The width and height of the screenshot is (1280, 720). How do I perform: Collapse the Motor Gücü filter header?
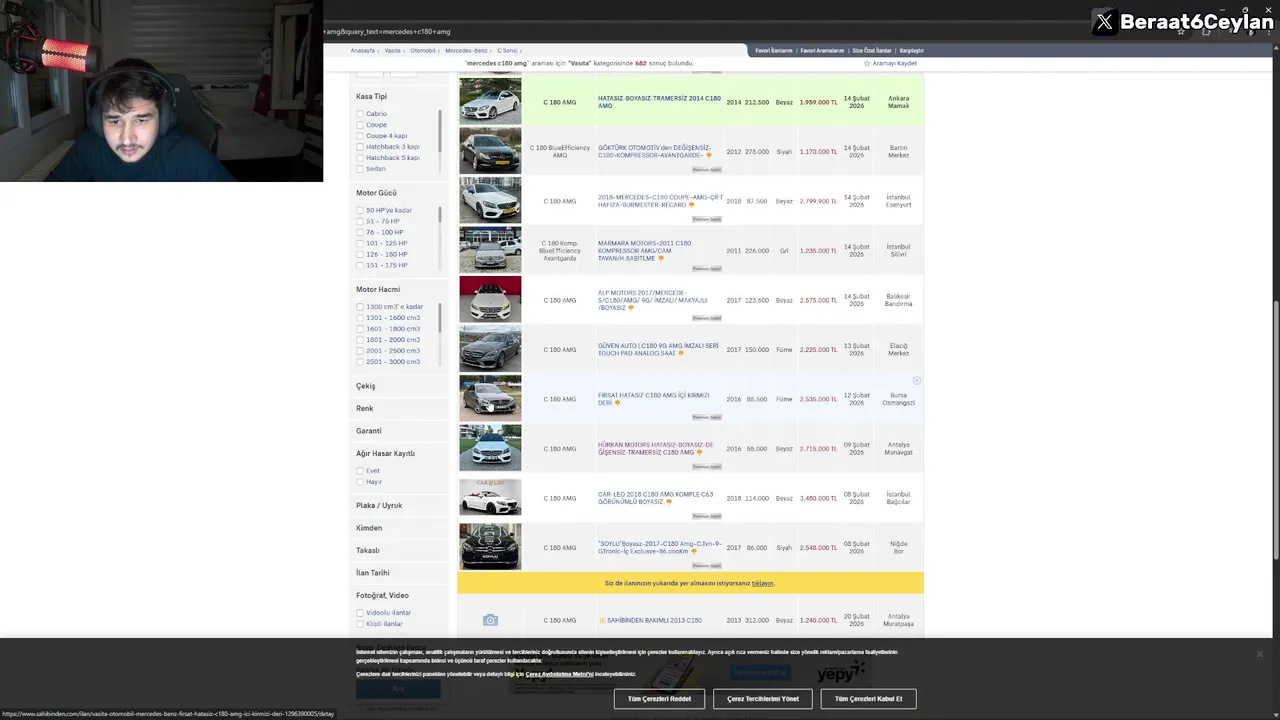376,193
